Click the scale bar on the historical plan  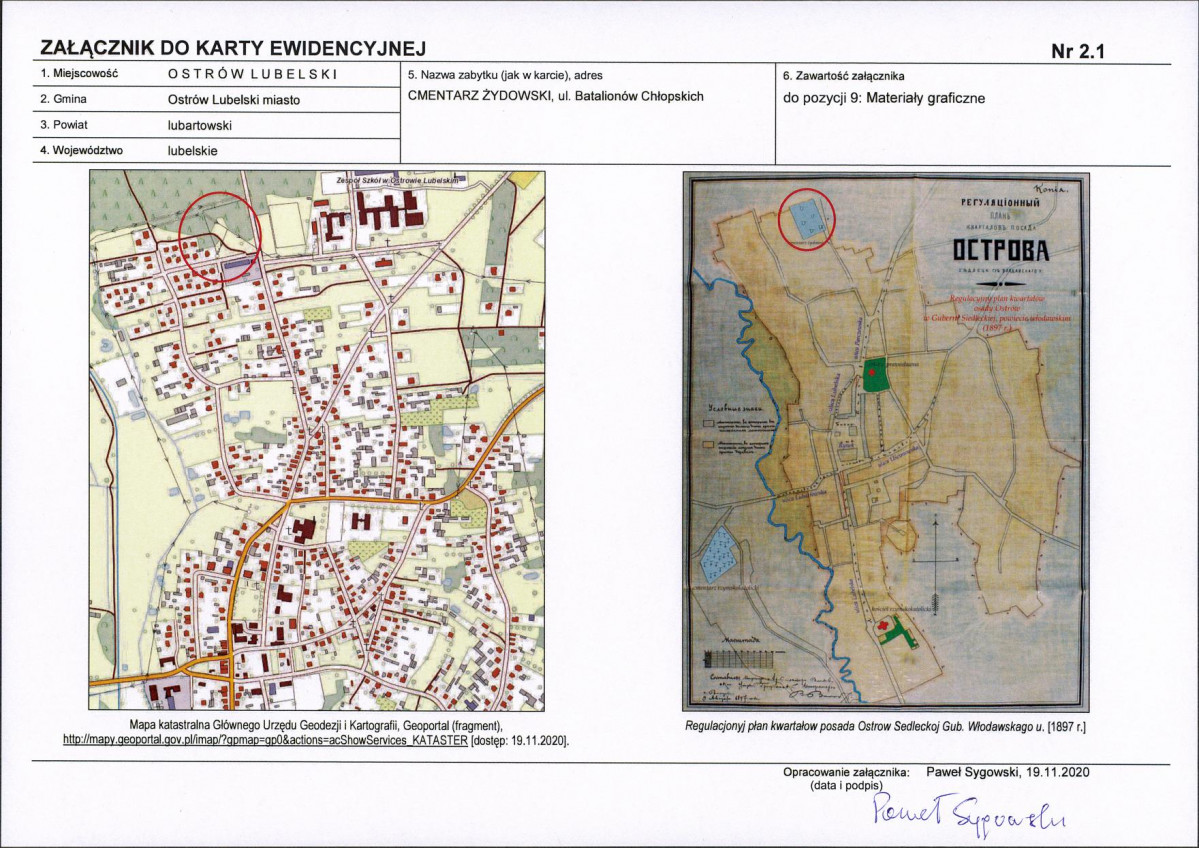pyautogui.click(x=742, y=656)
